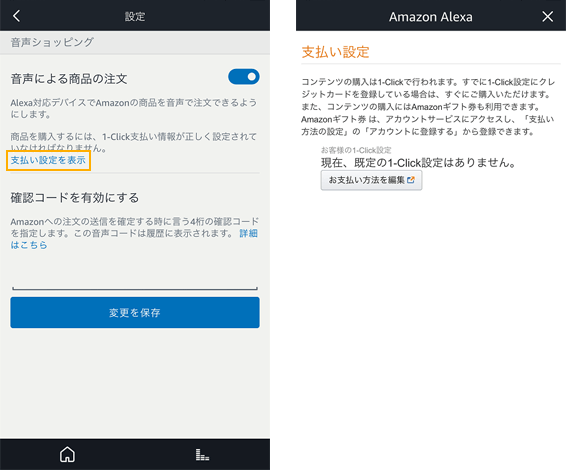The image size is (566, 470).
Task: Click the 確認コードを有効にする heading
Action: click(75, 198)
